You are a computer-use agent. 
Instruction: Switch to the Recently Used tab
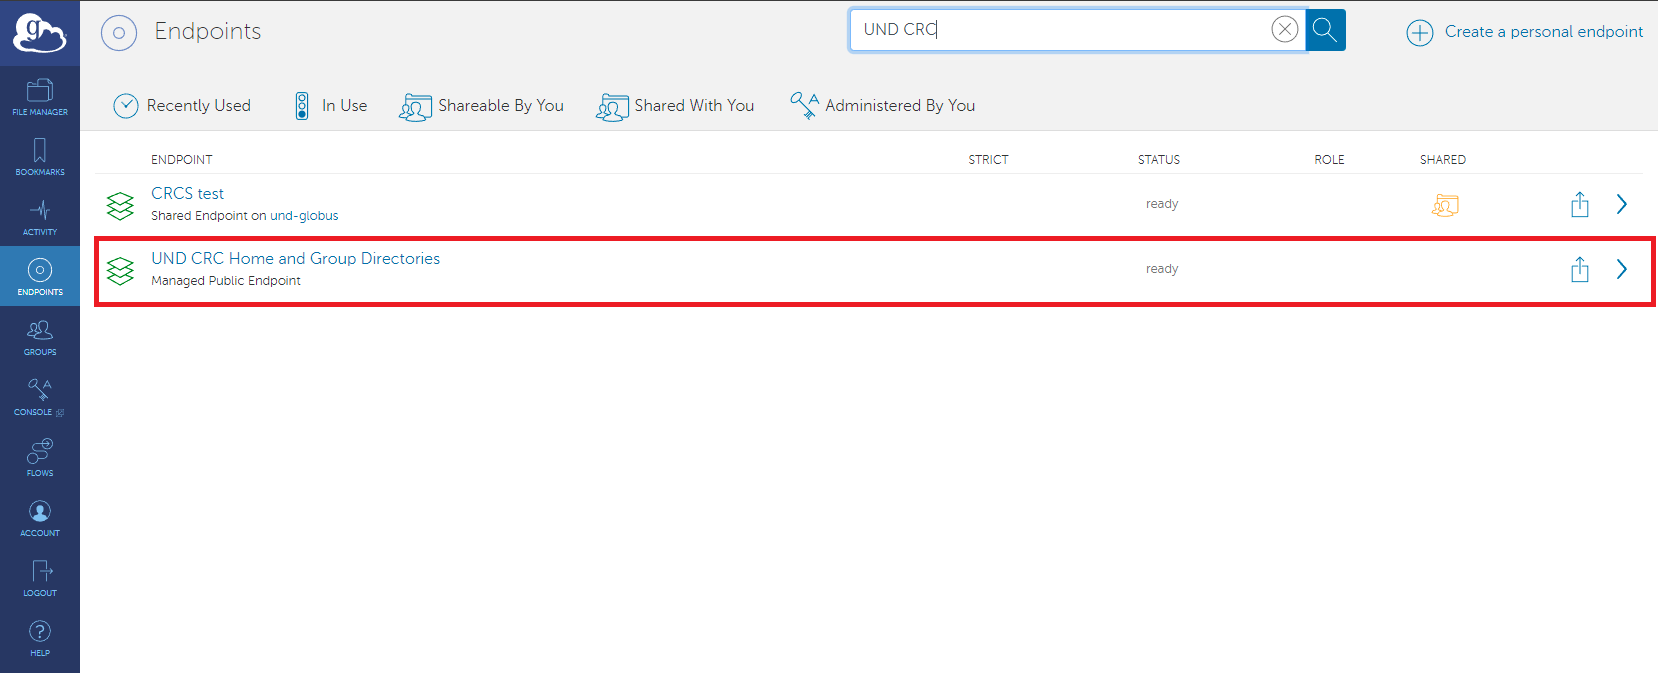[x=182, y=106]
